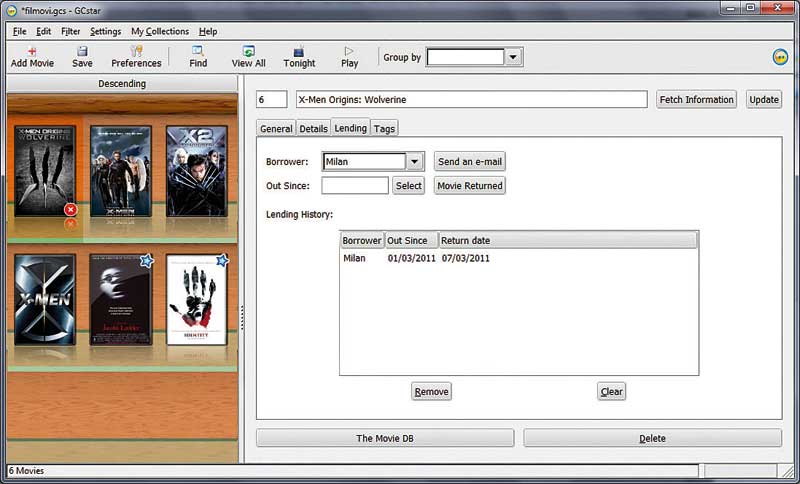Click the Update button
Image resolution: width=800 pixels, height=484 pixels.
coord(764,99)
